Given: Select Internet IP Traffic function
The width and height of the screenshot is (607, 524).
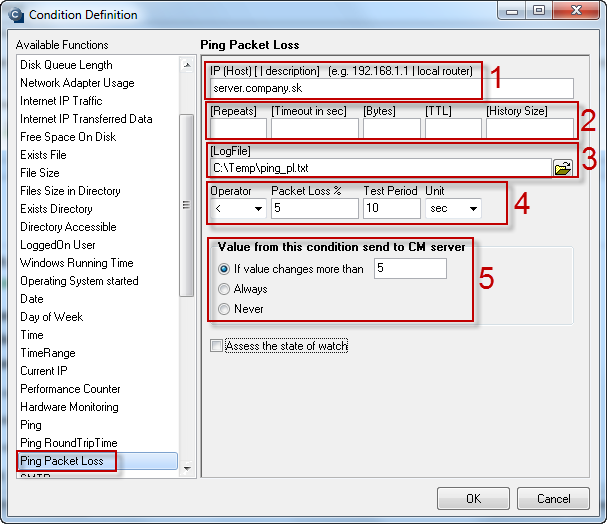Looking at the screenshot, I should 61,101.
